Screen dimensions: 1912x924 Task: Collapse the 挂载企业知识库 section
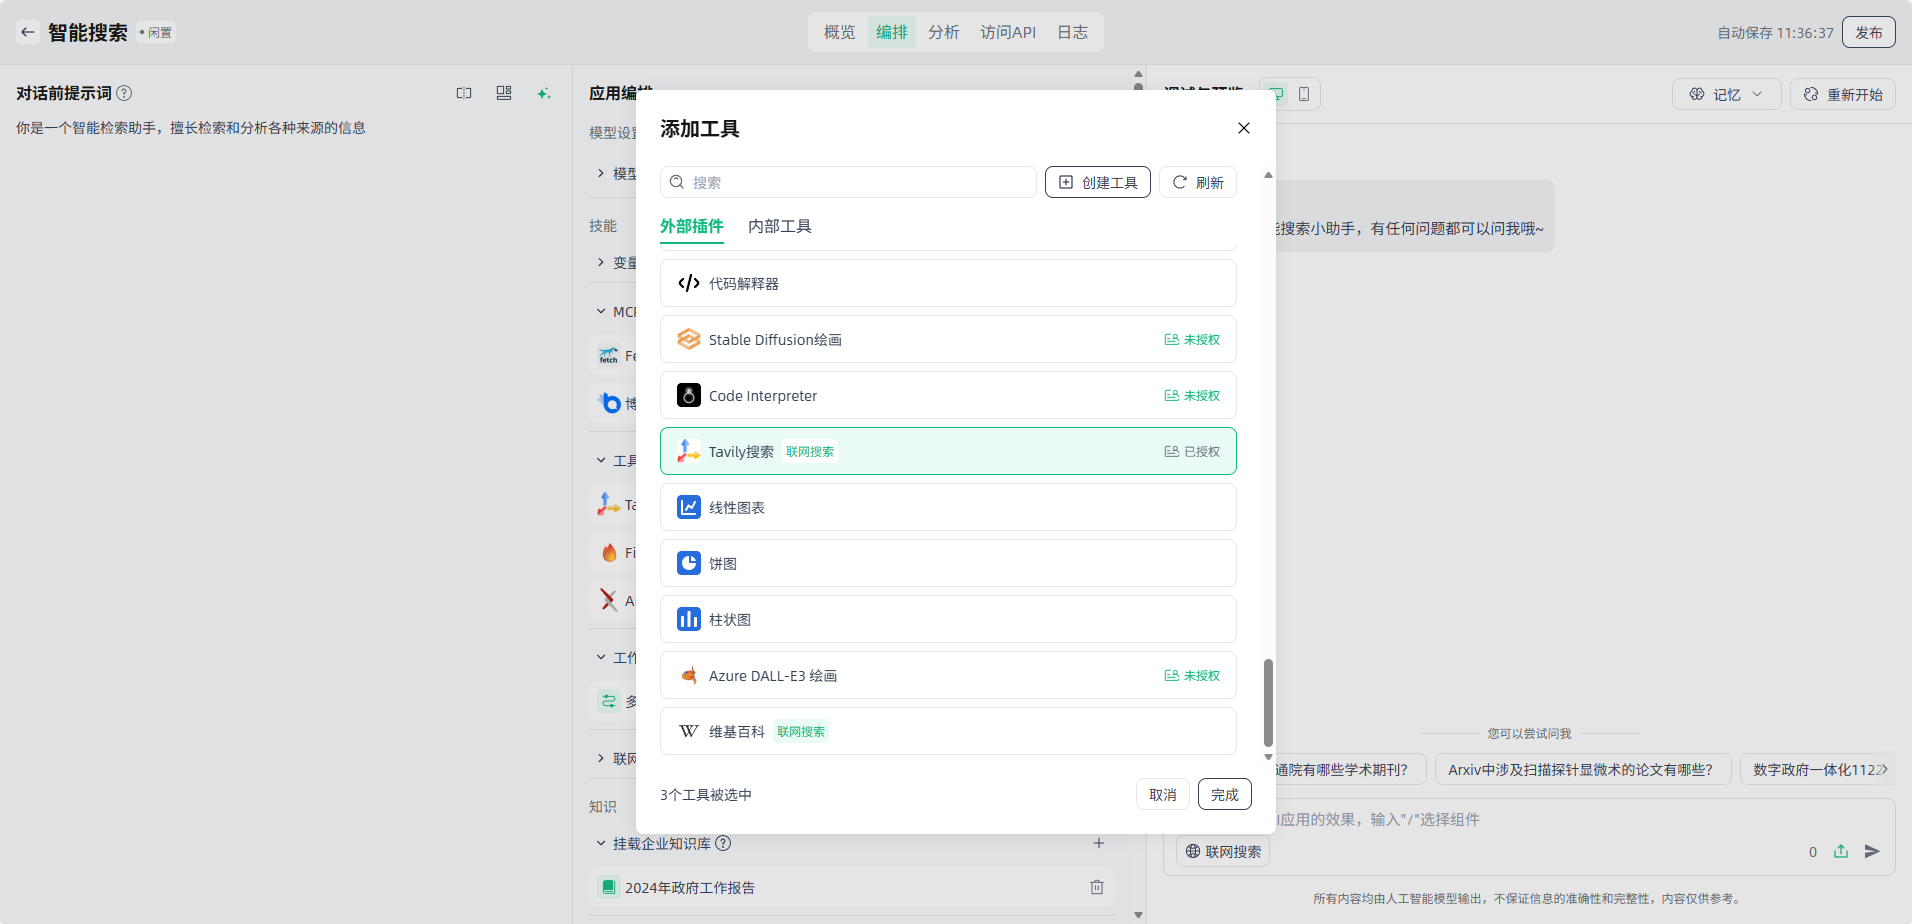tap(601, 843)
